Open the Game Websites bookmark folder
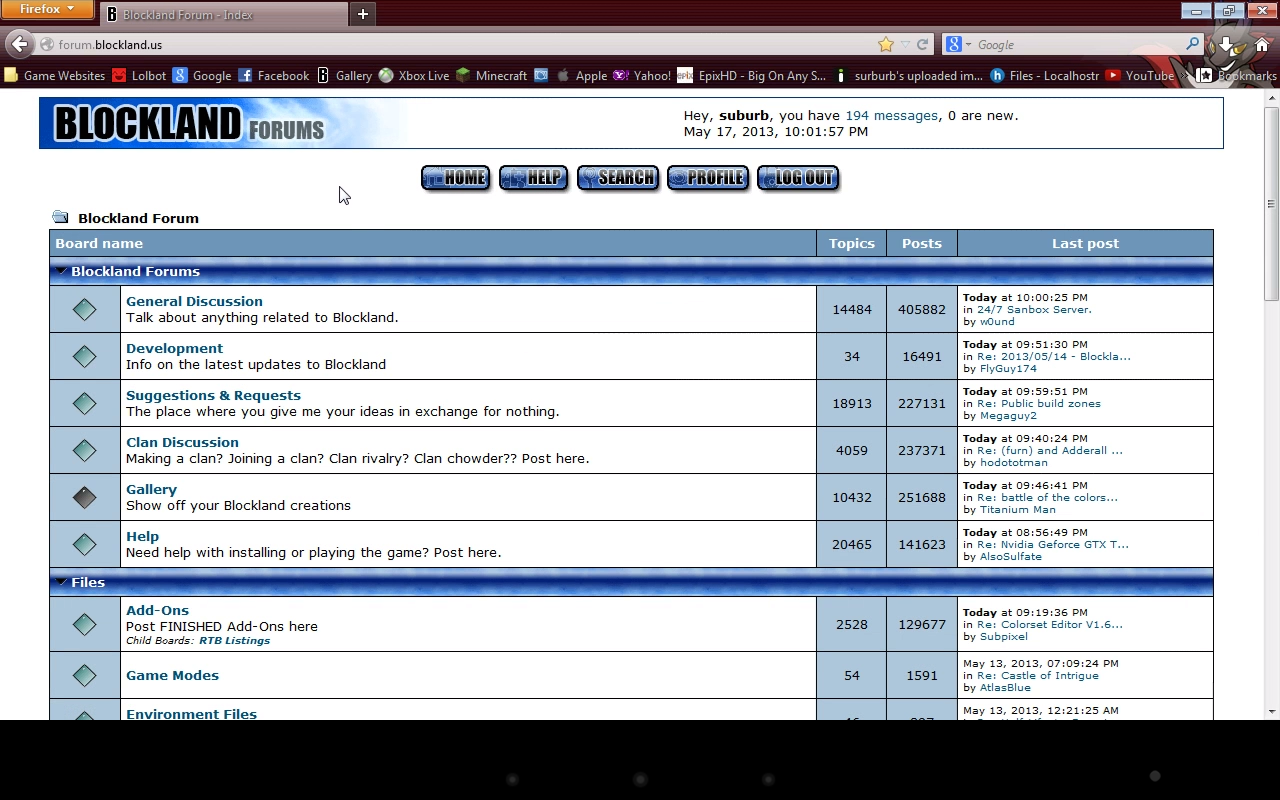This screenshot has width=1280, height=800. pyautogui.click(x=55, y=75)
